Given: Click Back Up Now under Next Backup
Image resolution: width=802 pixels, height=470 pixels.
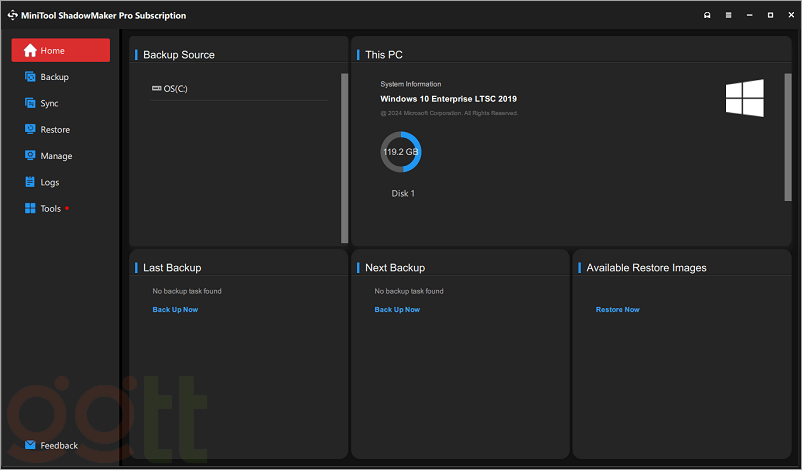Looking at the screenshot, I should coord(397,310).
